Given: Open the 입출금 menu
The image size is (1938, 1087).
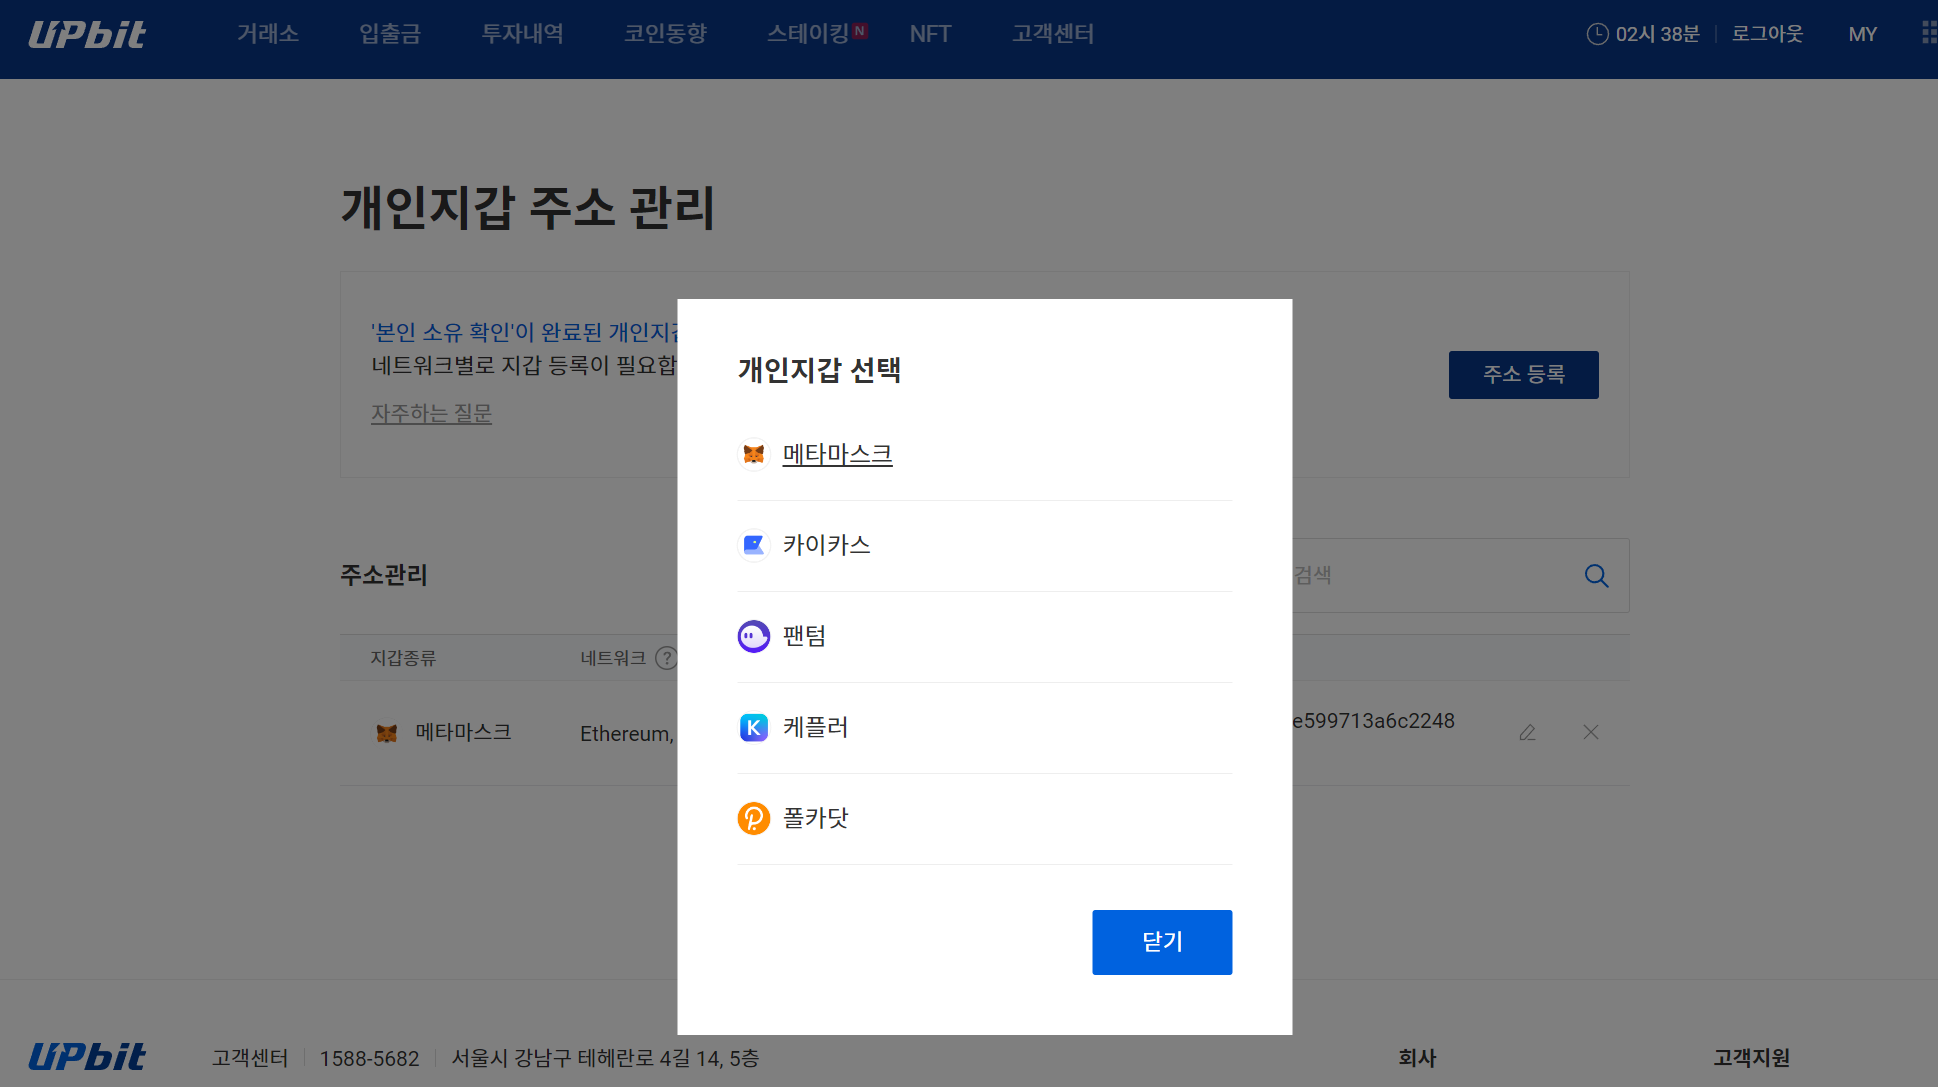Looking at the screenshot, I should pos(390,34).
